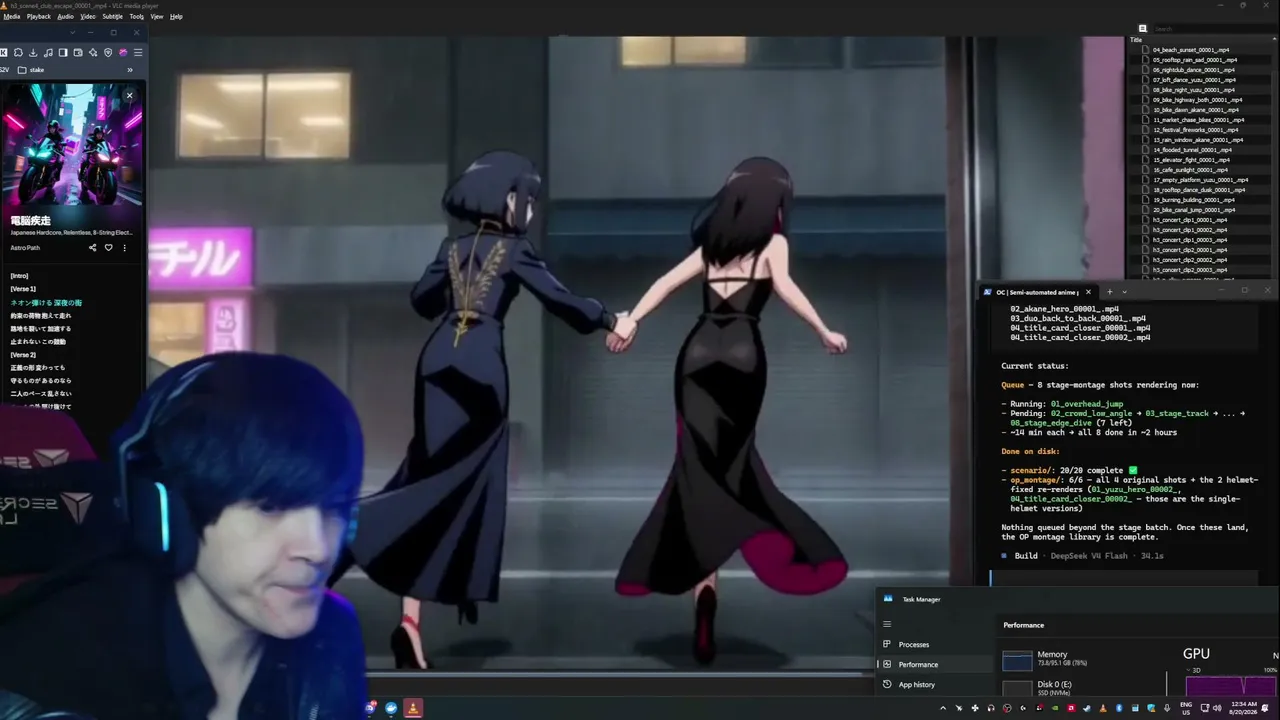Click the [Verse 2] lyrics label
The height and width of the screenshot is (720, 1280).
click(x=23, y=355)
